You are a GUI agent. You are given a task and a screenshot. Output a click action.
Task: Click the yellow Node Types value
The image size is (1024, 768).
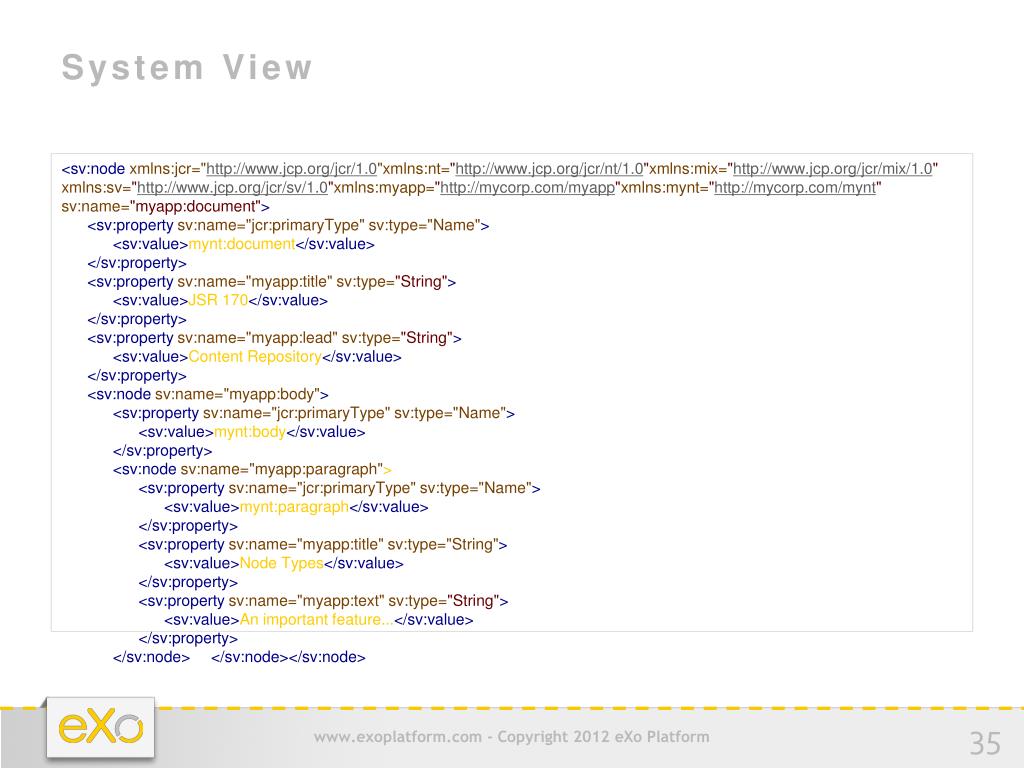pyautogui.click(x=281, y=564)
